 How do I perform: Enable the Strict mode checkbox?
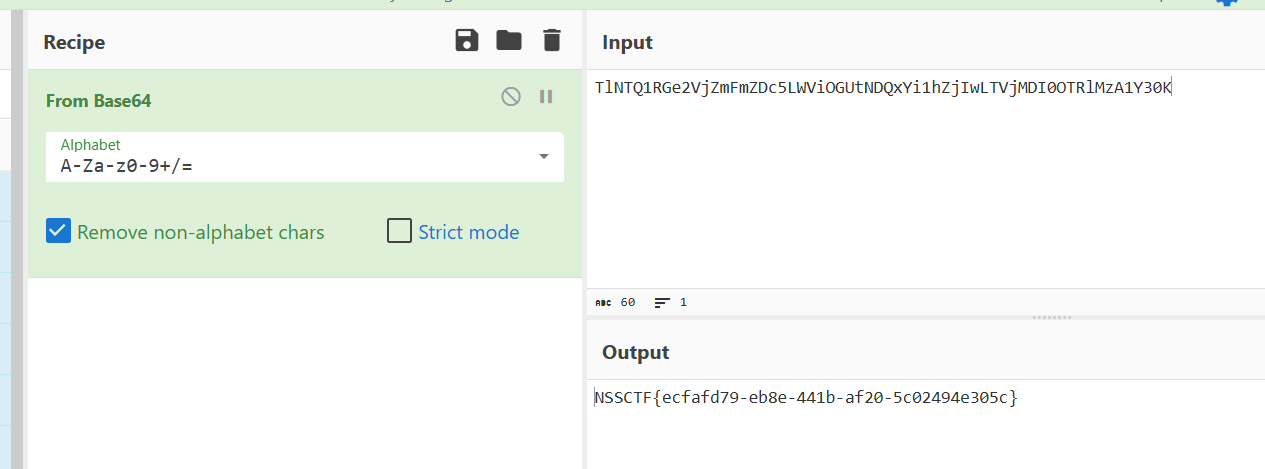[x=399, y=232]
